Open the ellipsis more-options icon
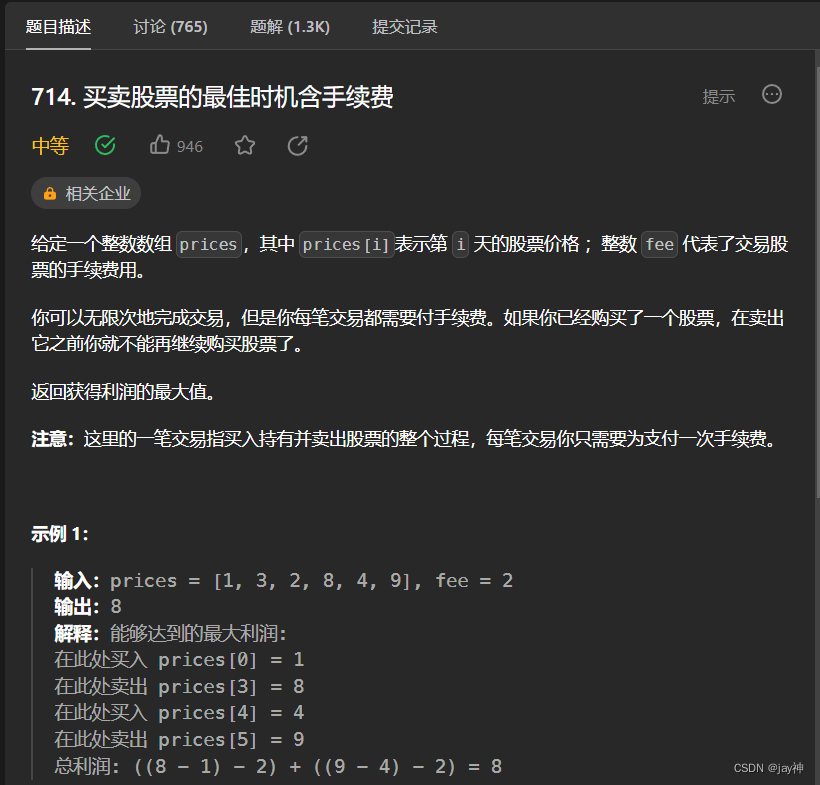The height and width of the screenshot is (785, 820). click(x=771, y=94)
